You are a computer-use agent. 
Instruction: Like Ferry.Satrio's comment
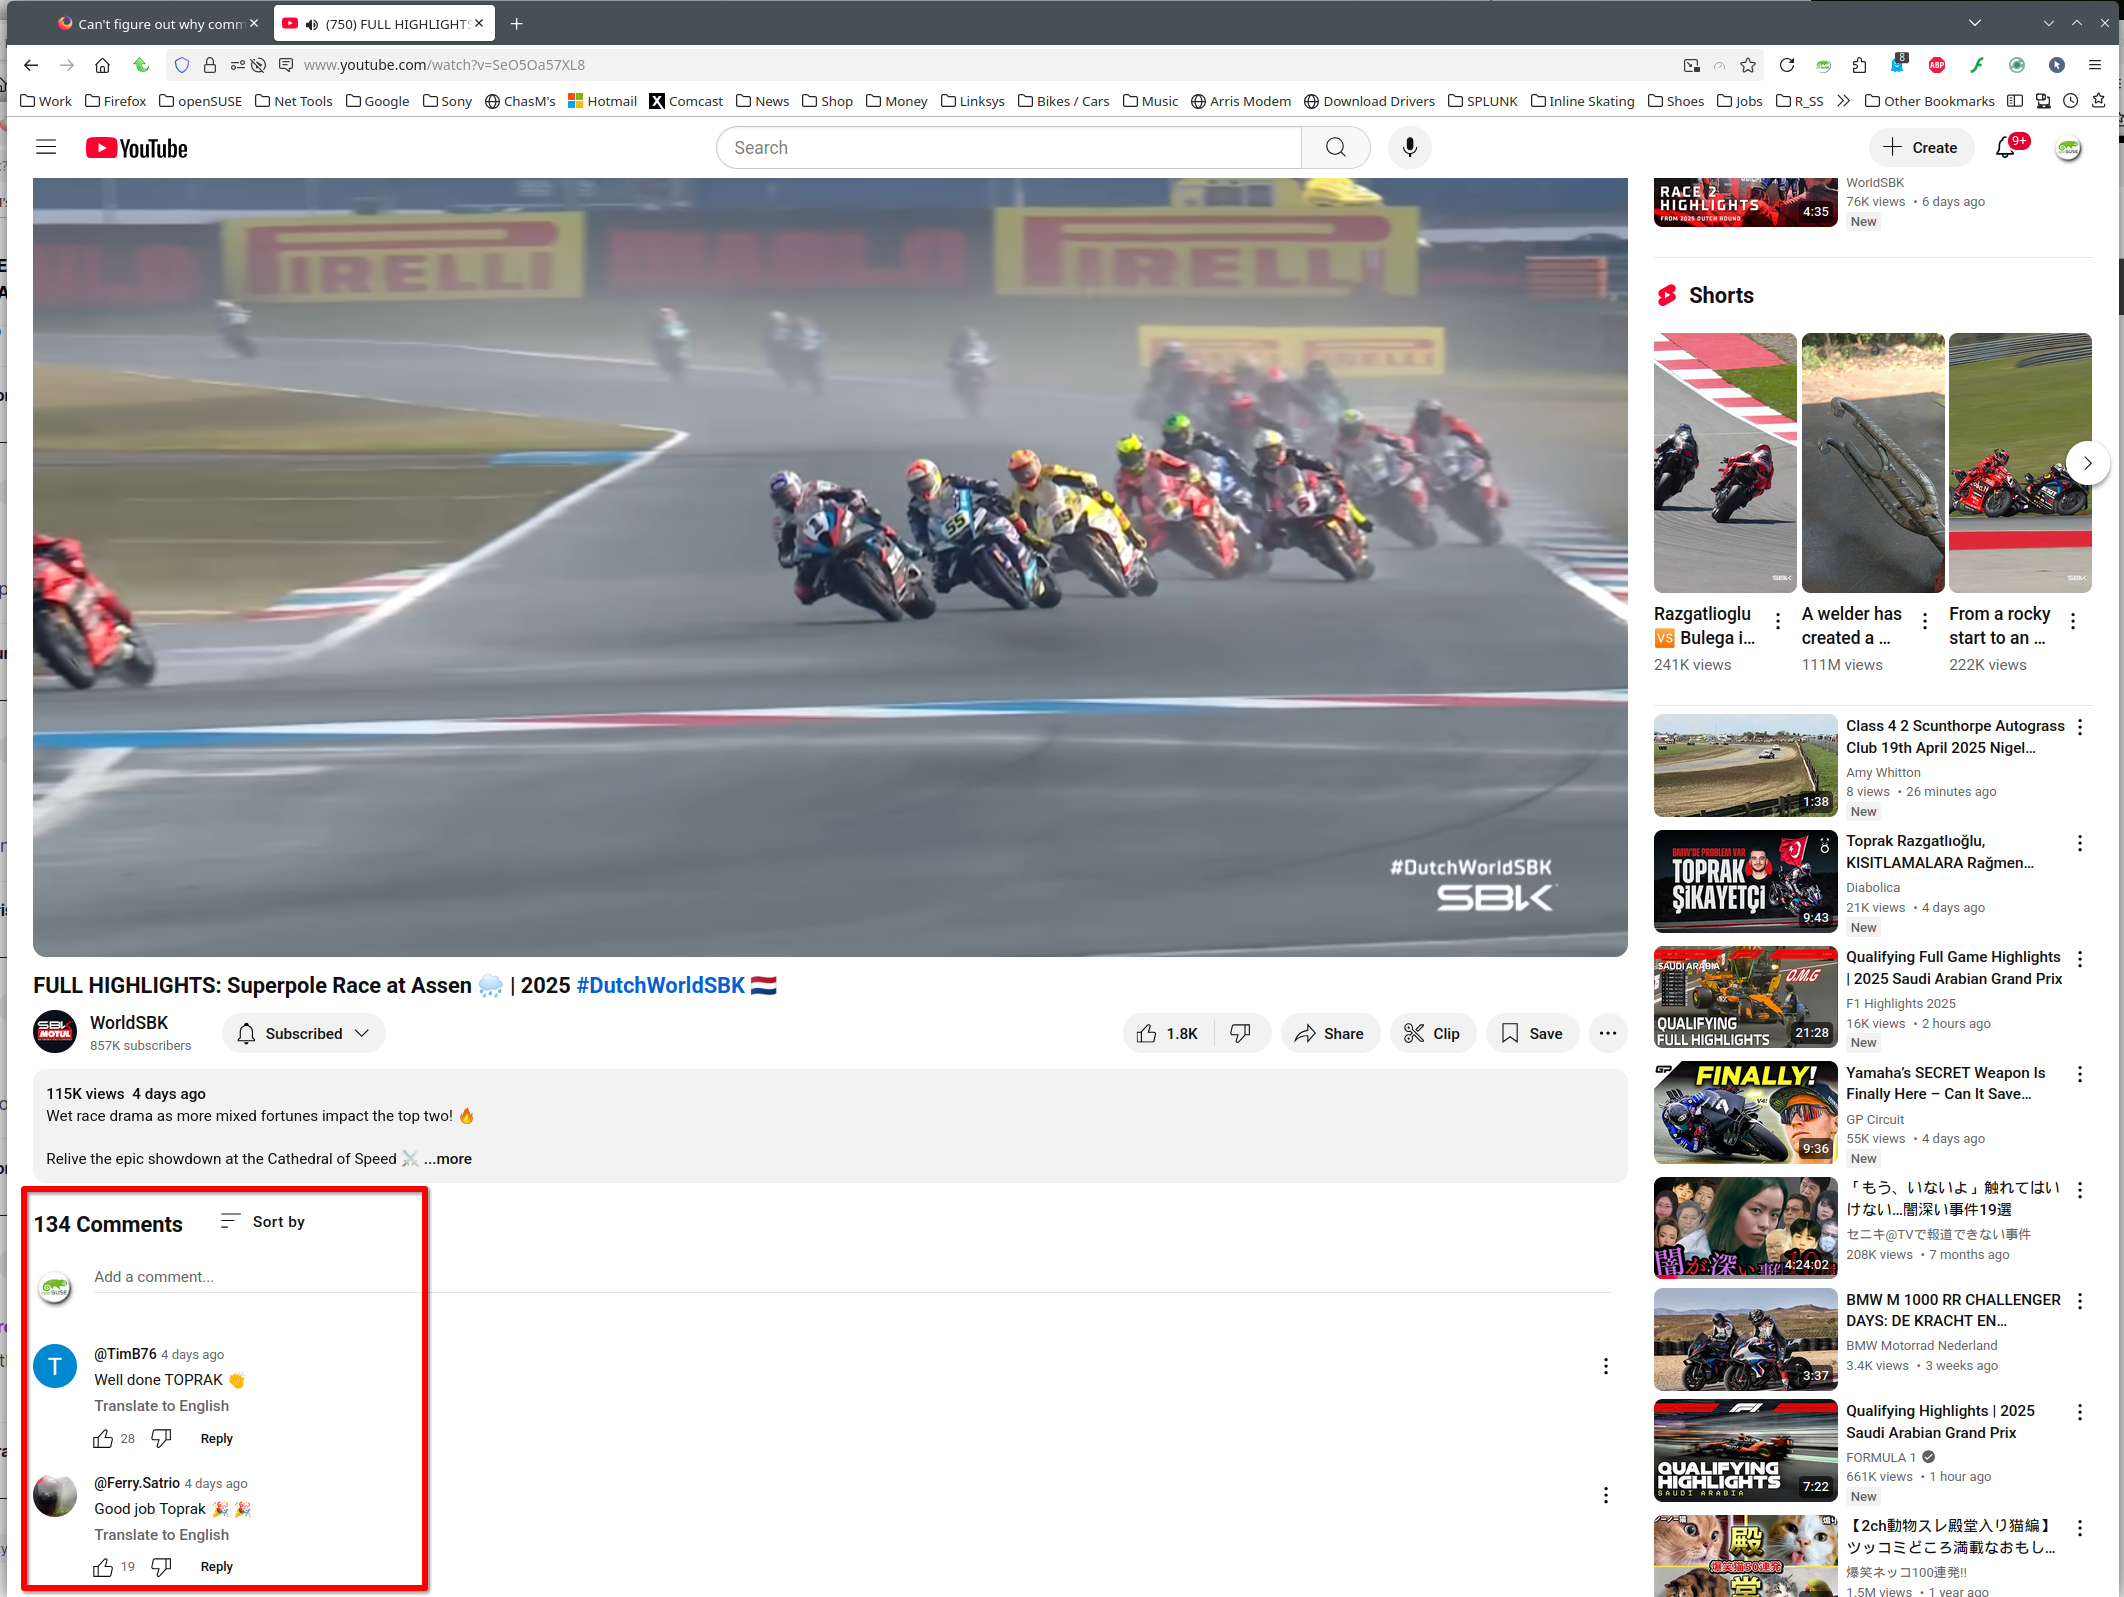click(x=103, y=1567)
